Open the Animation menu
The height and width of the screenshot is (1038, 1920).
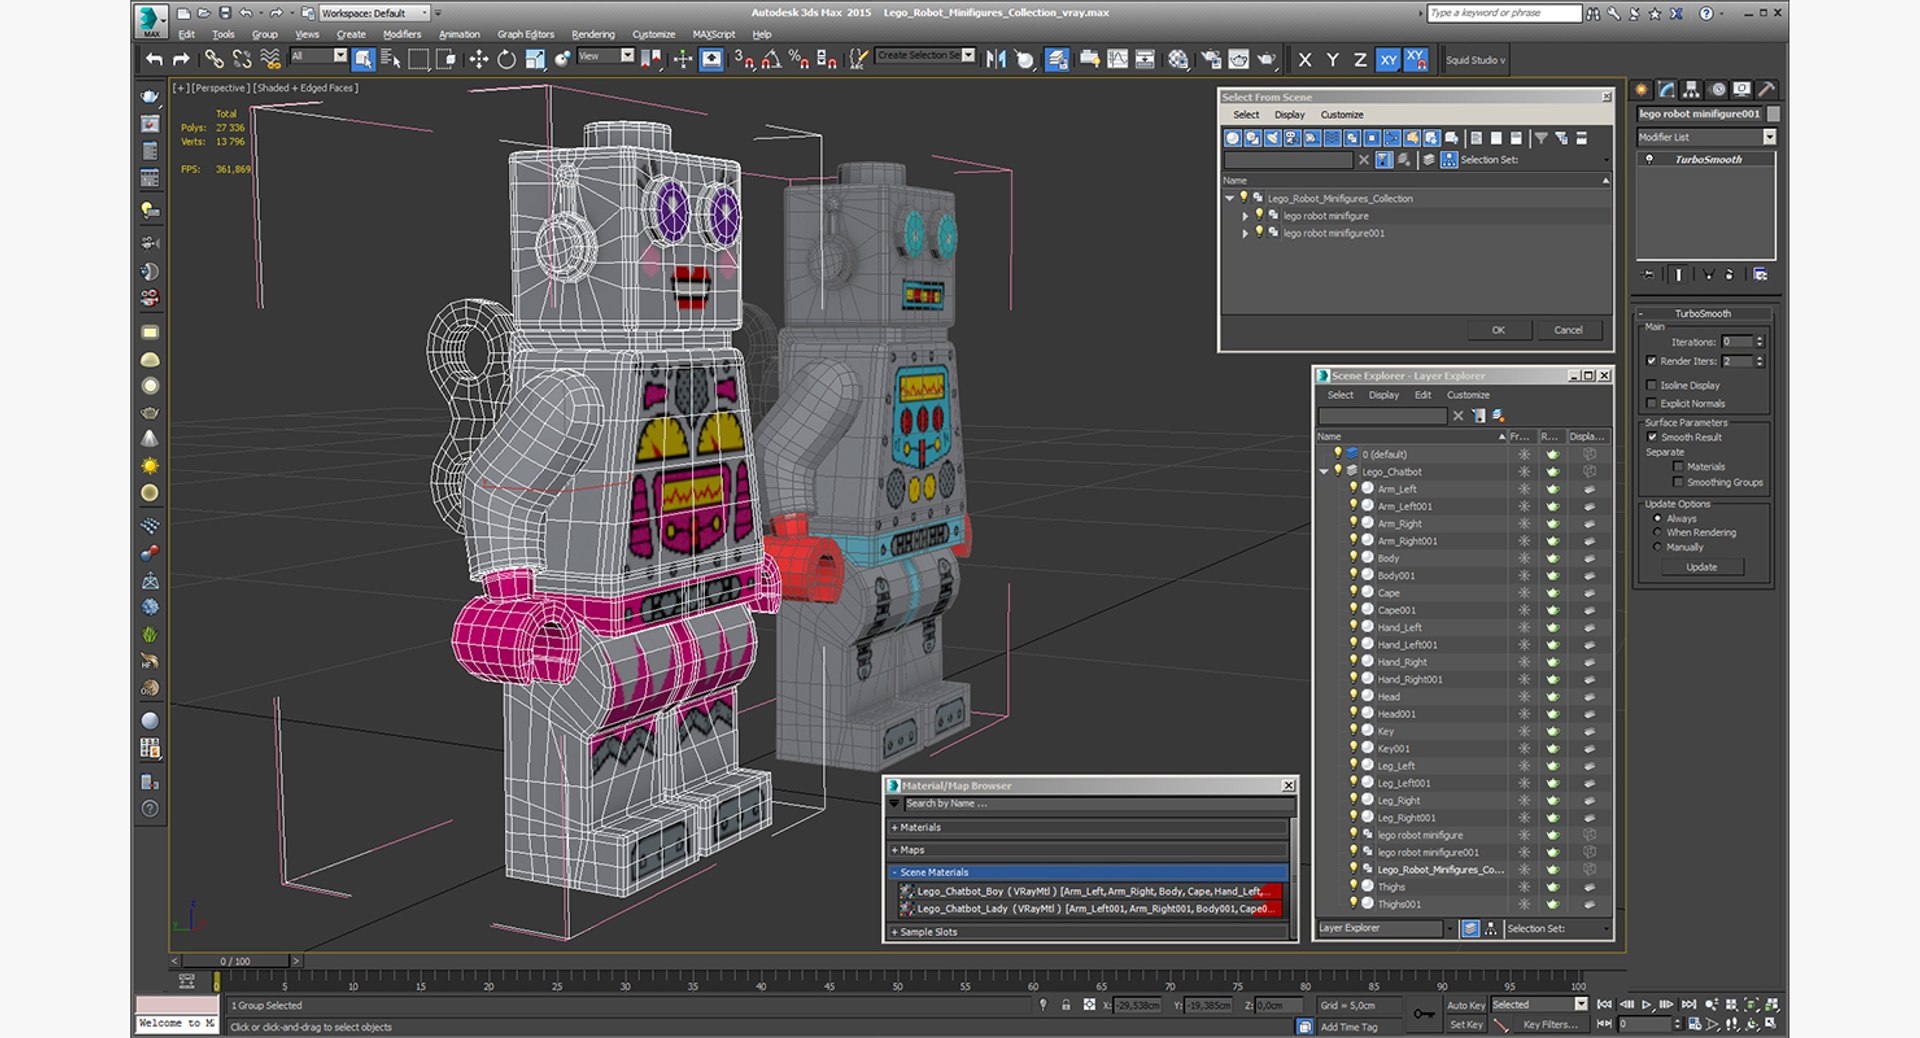pyautogui.click(x=459, y=34)
